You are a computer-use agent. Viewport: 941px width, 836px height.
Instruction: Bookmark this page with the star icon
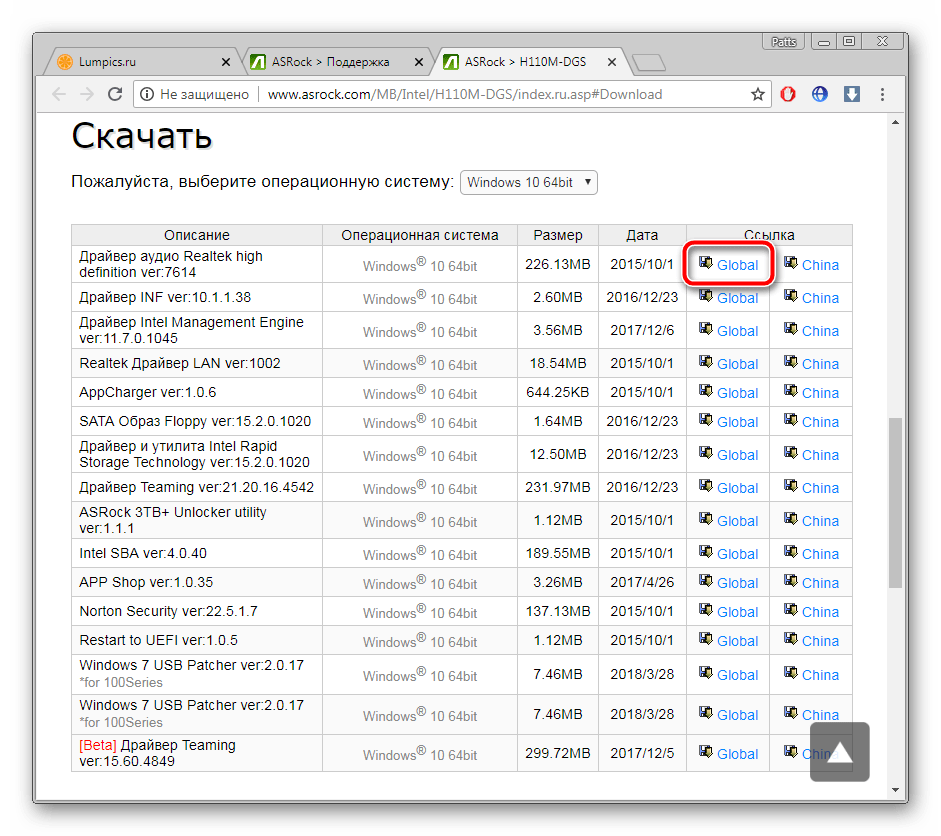point(758,95)
